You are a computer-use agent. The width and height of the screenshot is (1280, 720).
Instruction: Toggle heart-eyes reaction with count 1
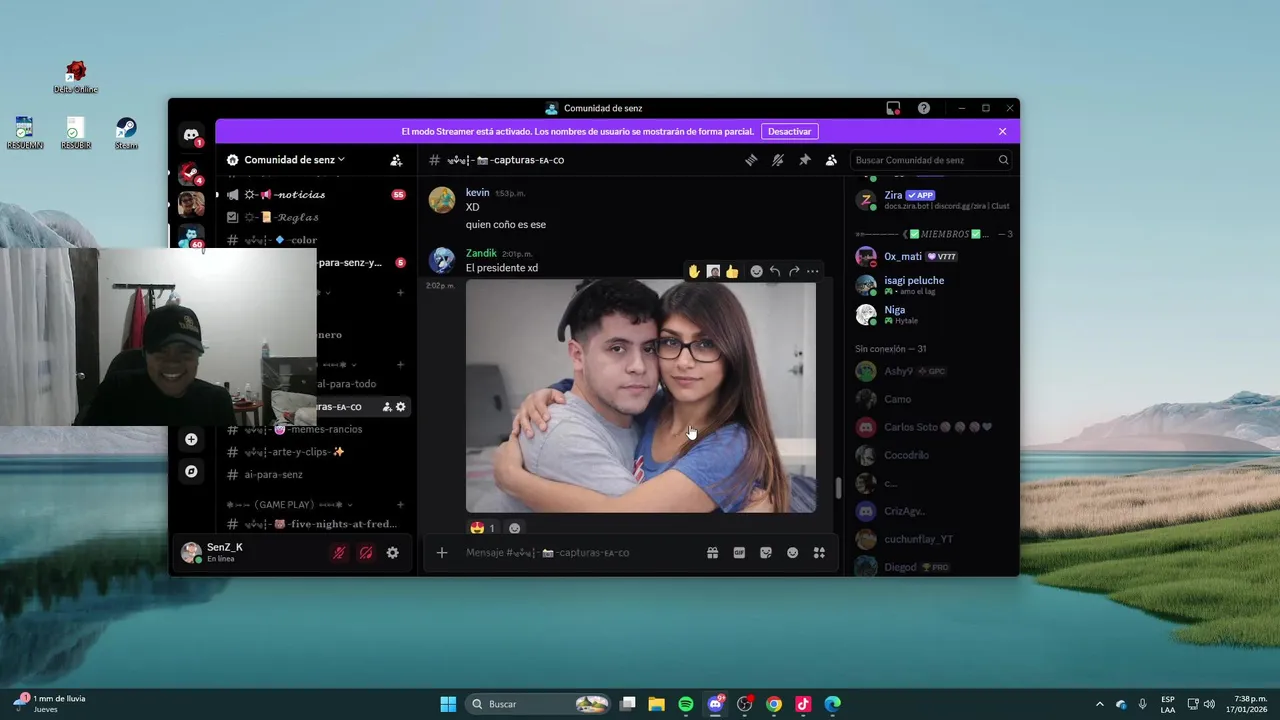pos(482,528)
